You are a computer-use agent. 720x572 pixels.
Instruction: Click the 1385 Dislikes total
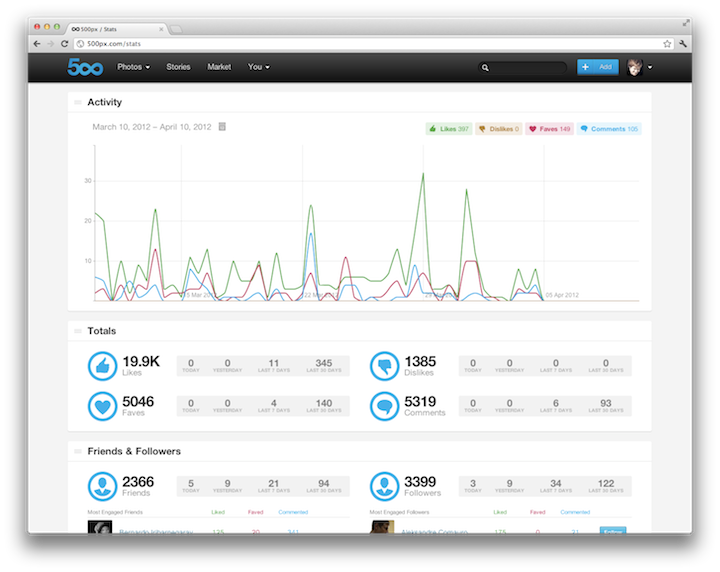(x=420, y=362)
